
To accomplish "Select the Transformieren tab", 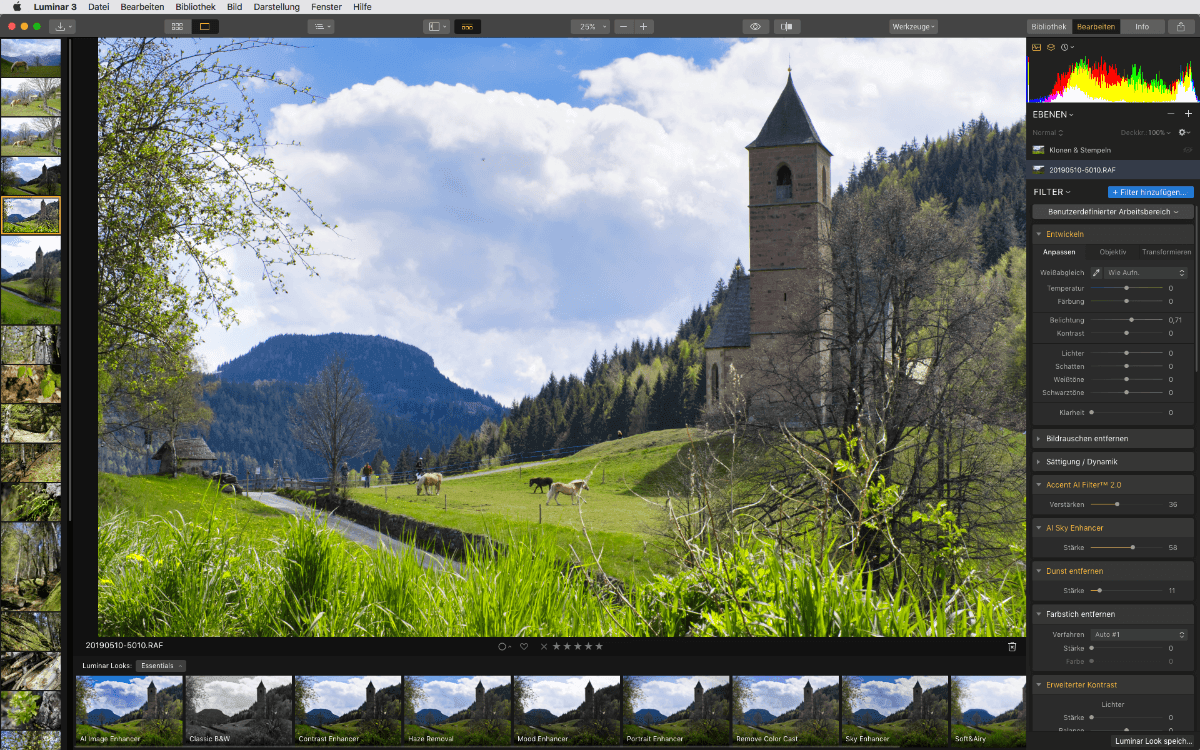I will pos(1166,252).
